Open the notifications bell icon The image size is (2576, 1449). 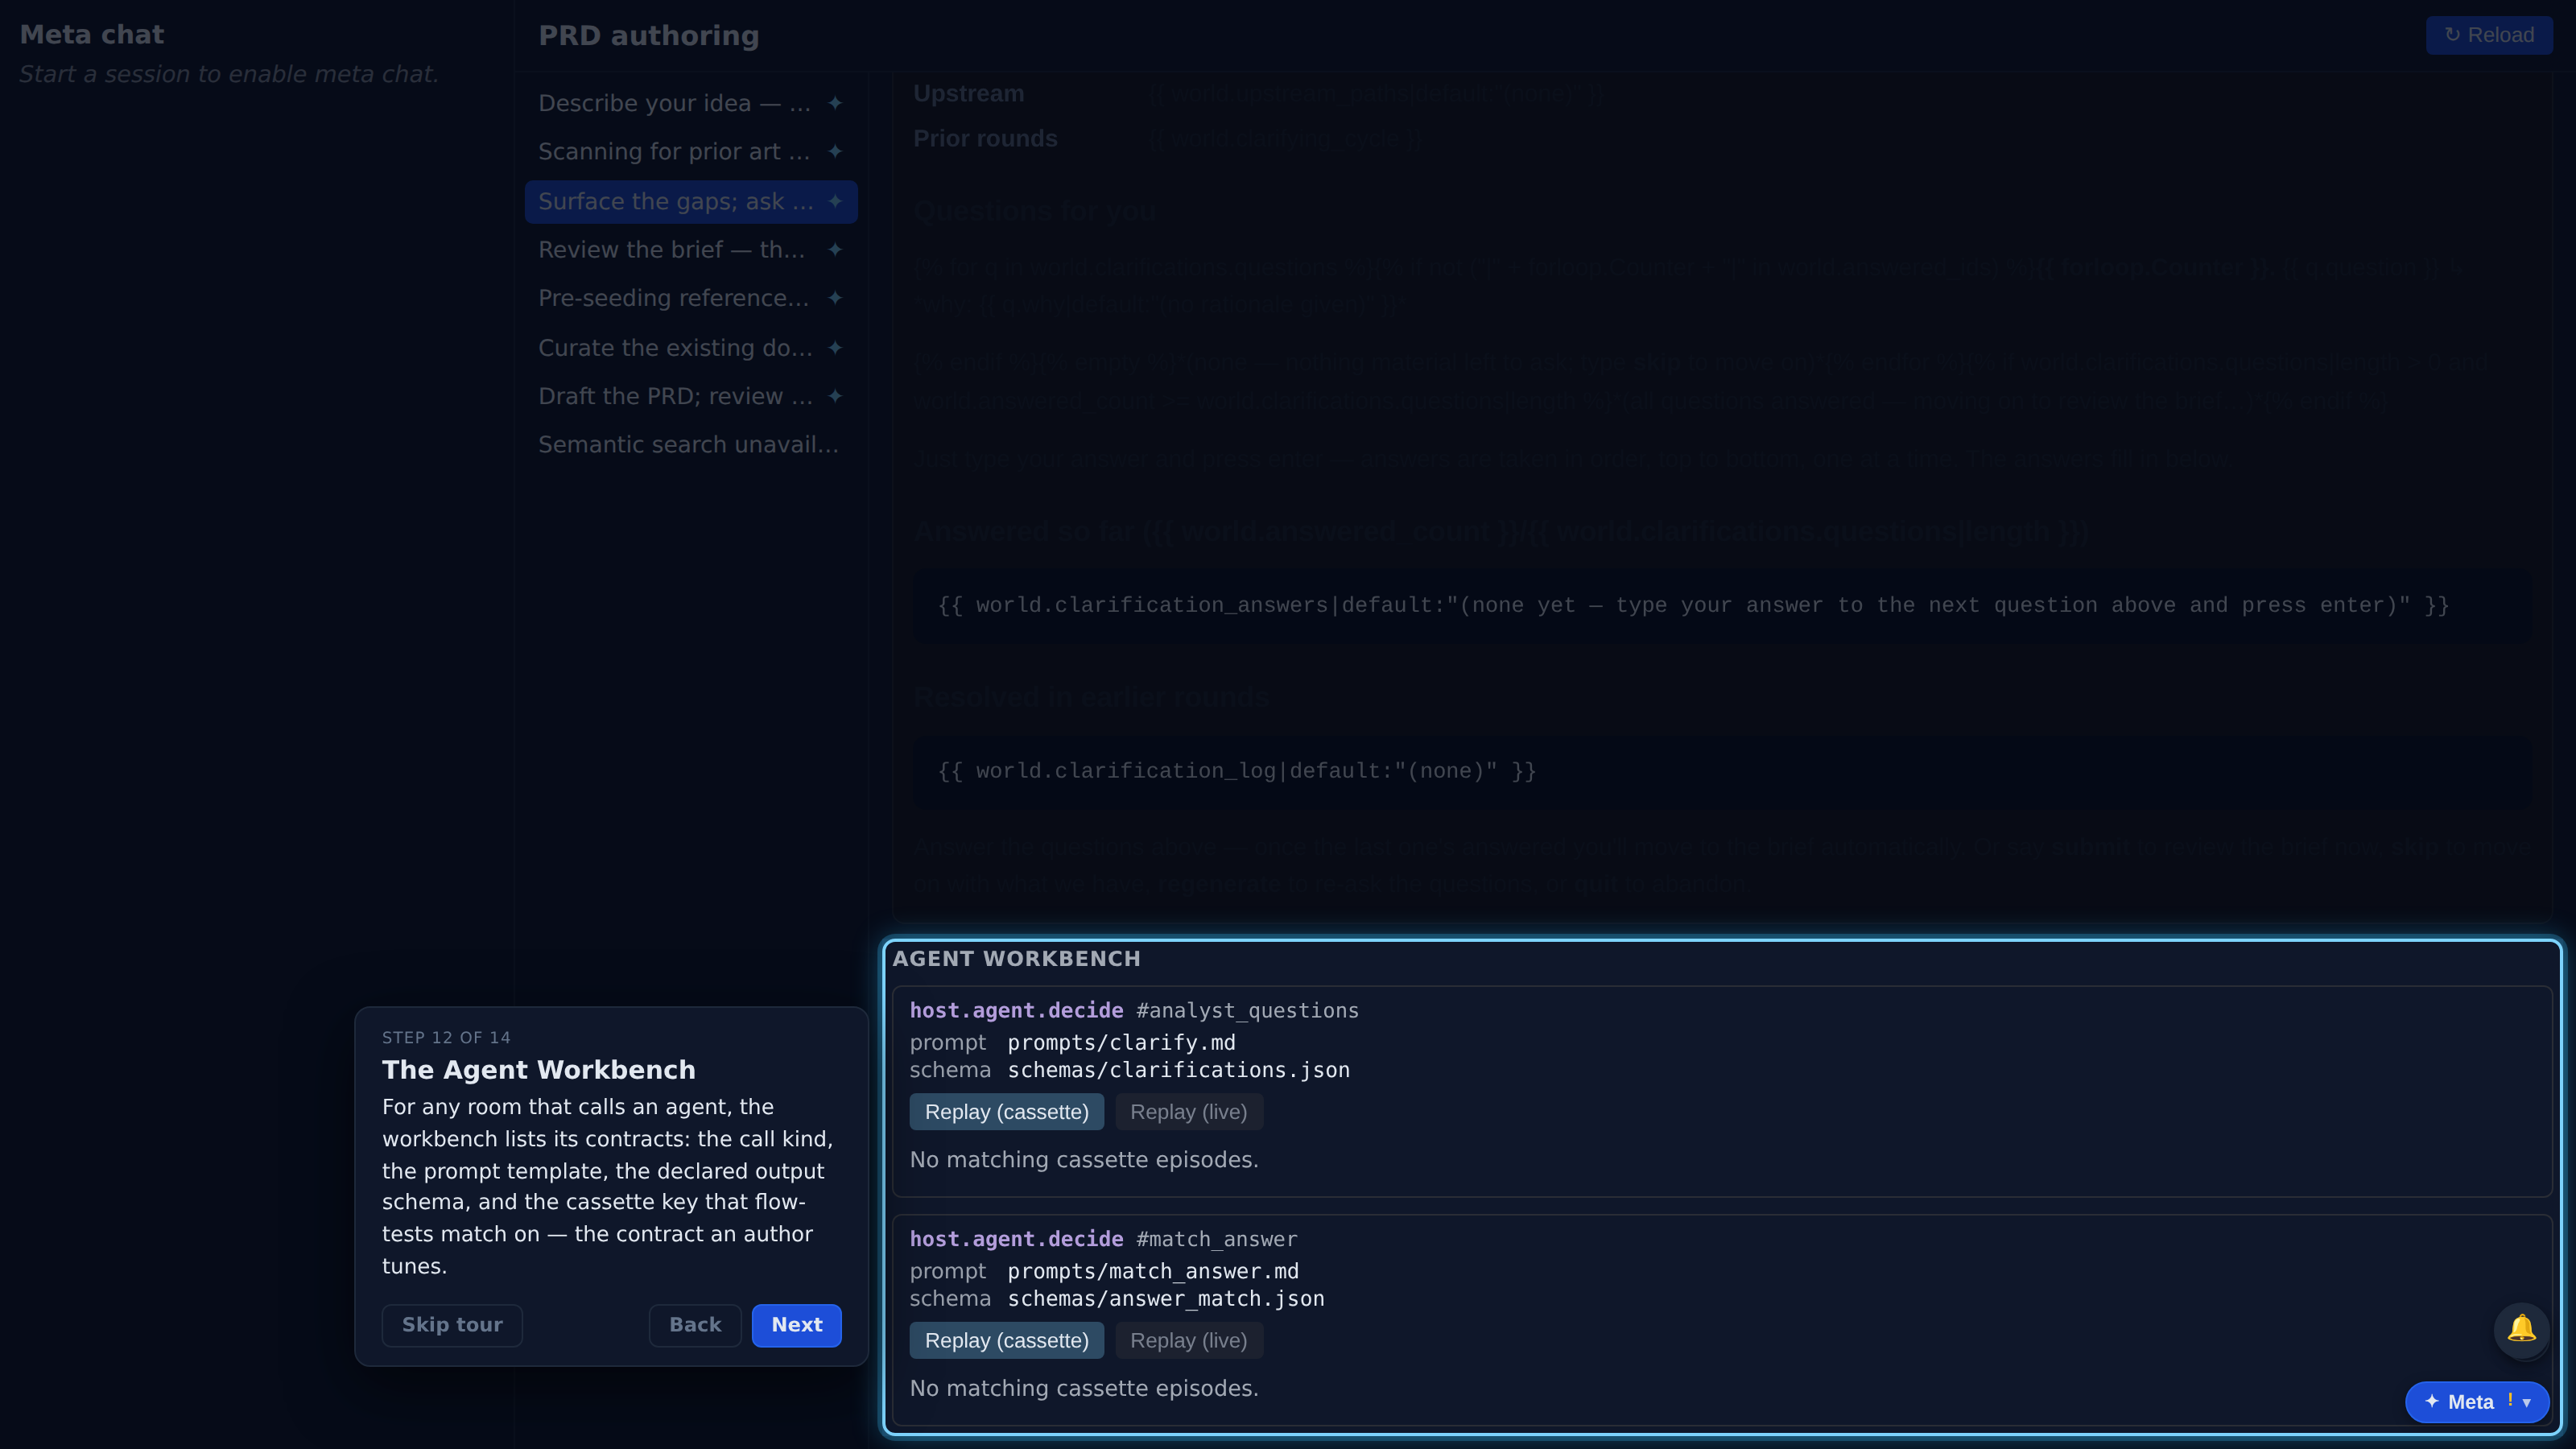(x=2521, y=1329)
